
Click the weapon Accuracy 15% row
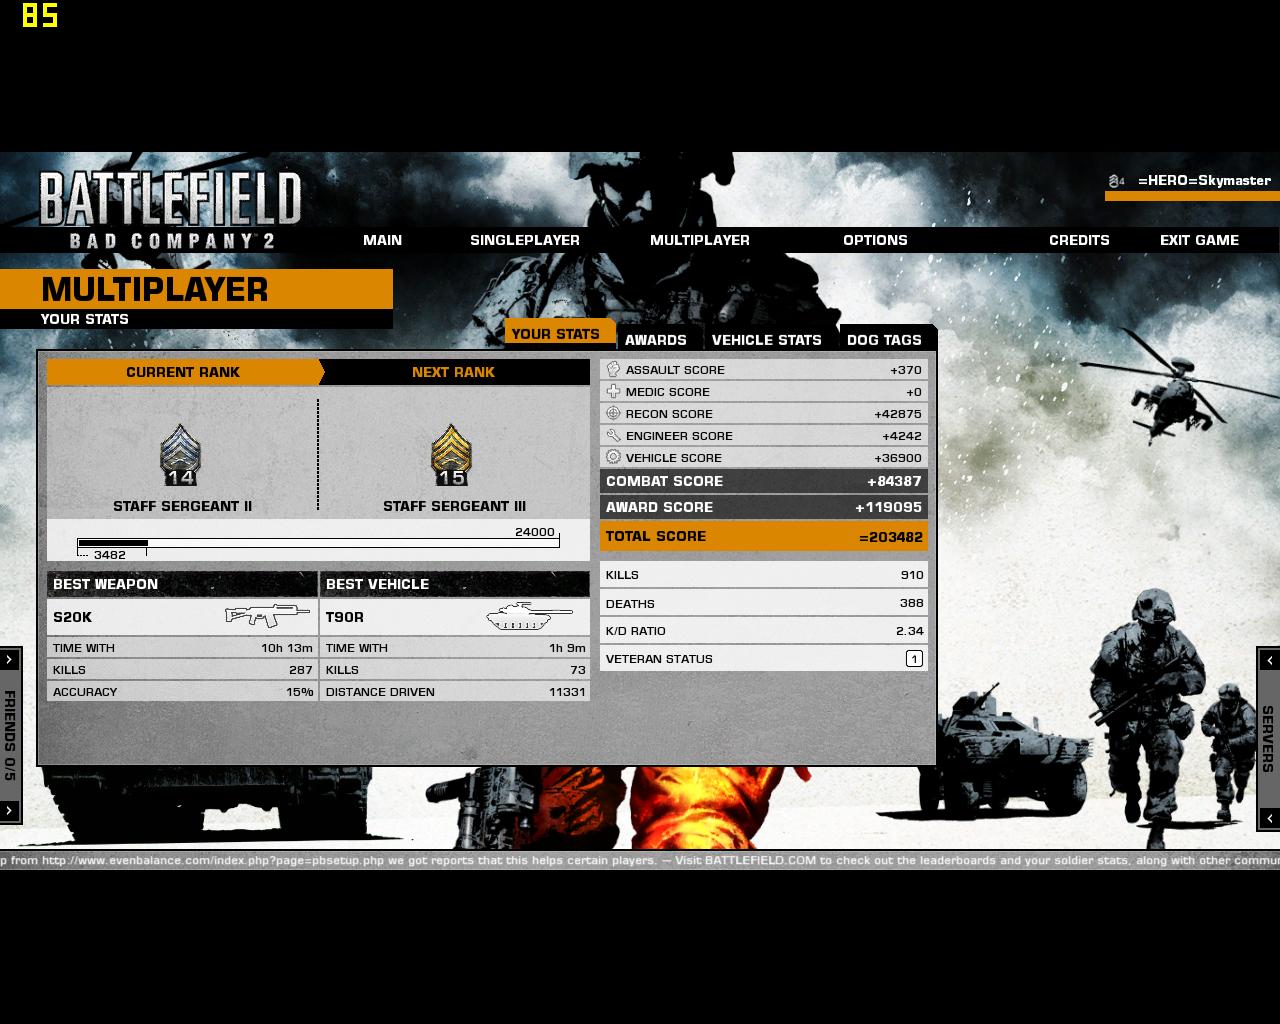(x=182, y=692)
